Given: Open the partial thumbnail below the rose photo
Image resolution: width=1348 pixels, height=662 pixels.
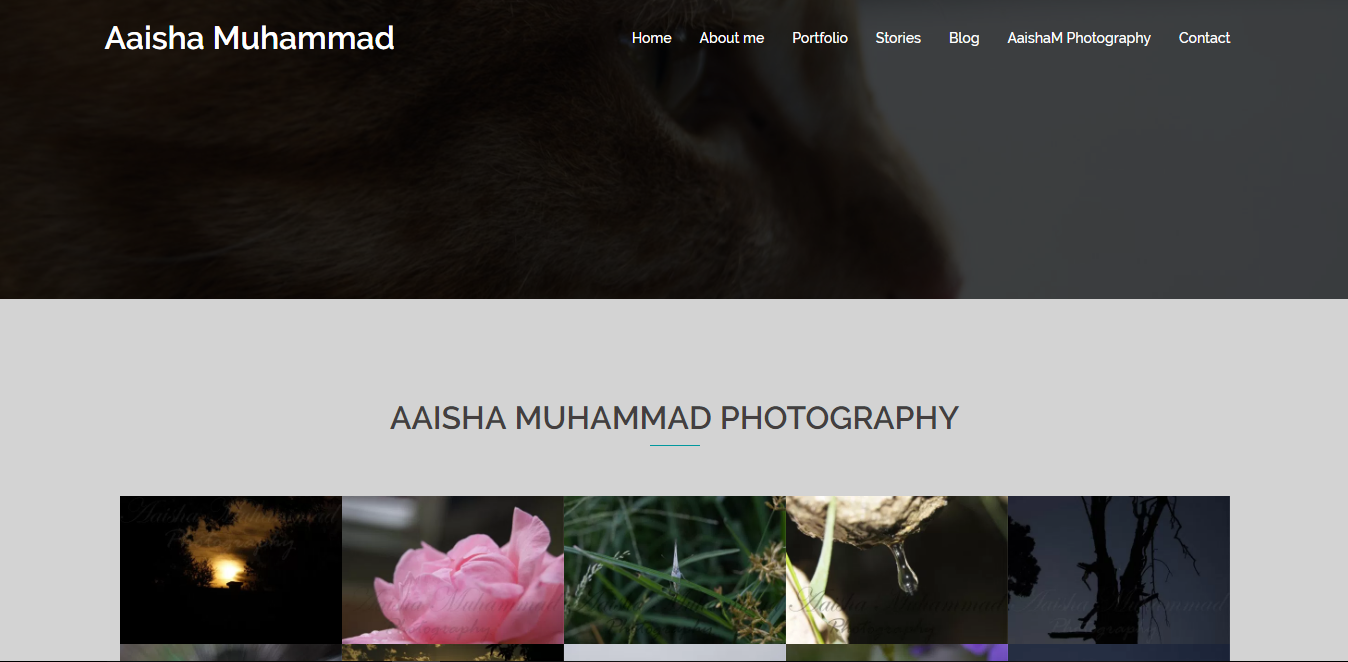Looking at the screenshot, I should pos(453,653).
